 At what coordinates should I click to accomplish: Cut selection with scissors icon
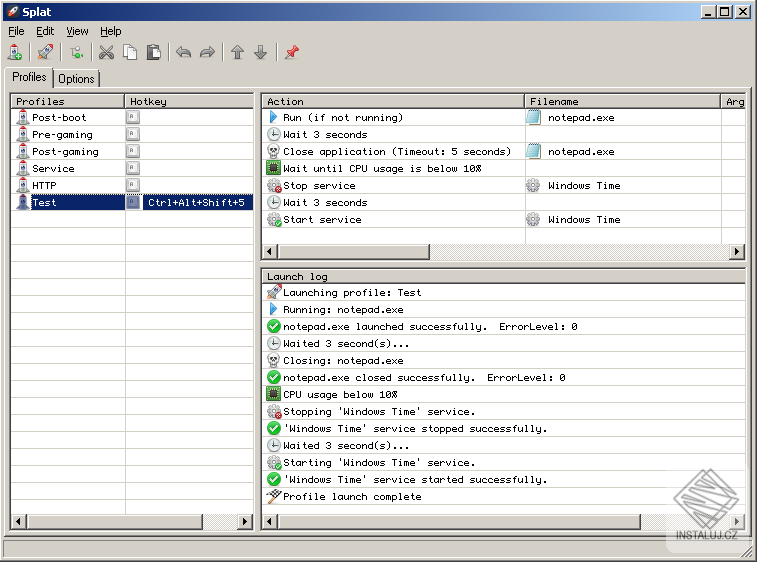tap(106, 52)
